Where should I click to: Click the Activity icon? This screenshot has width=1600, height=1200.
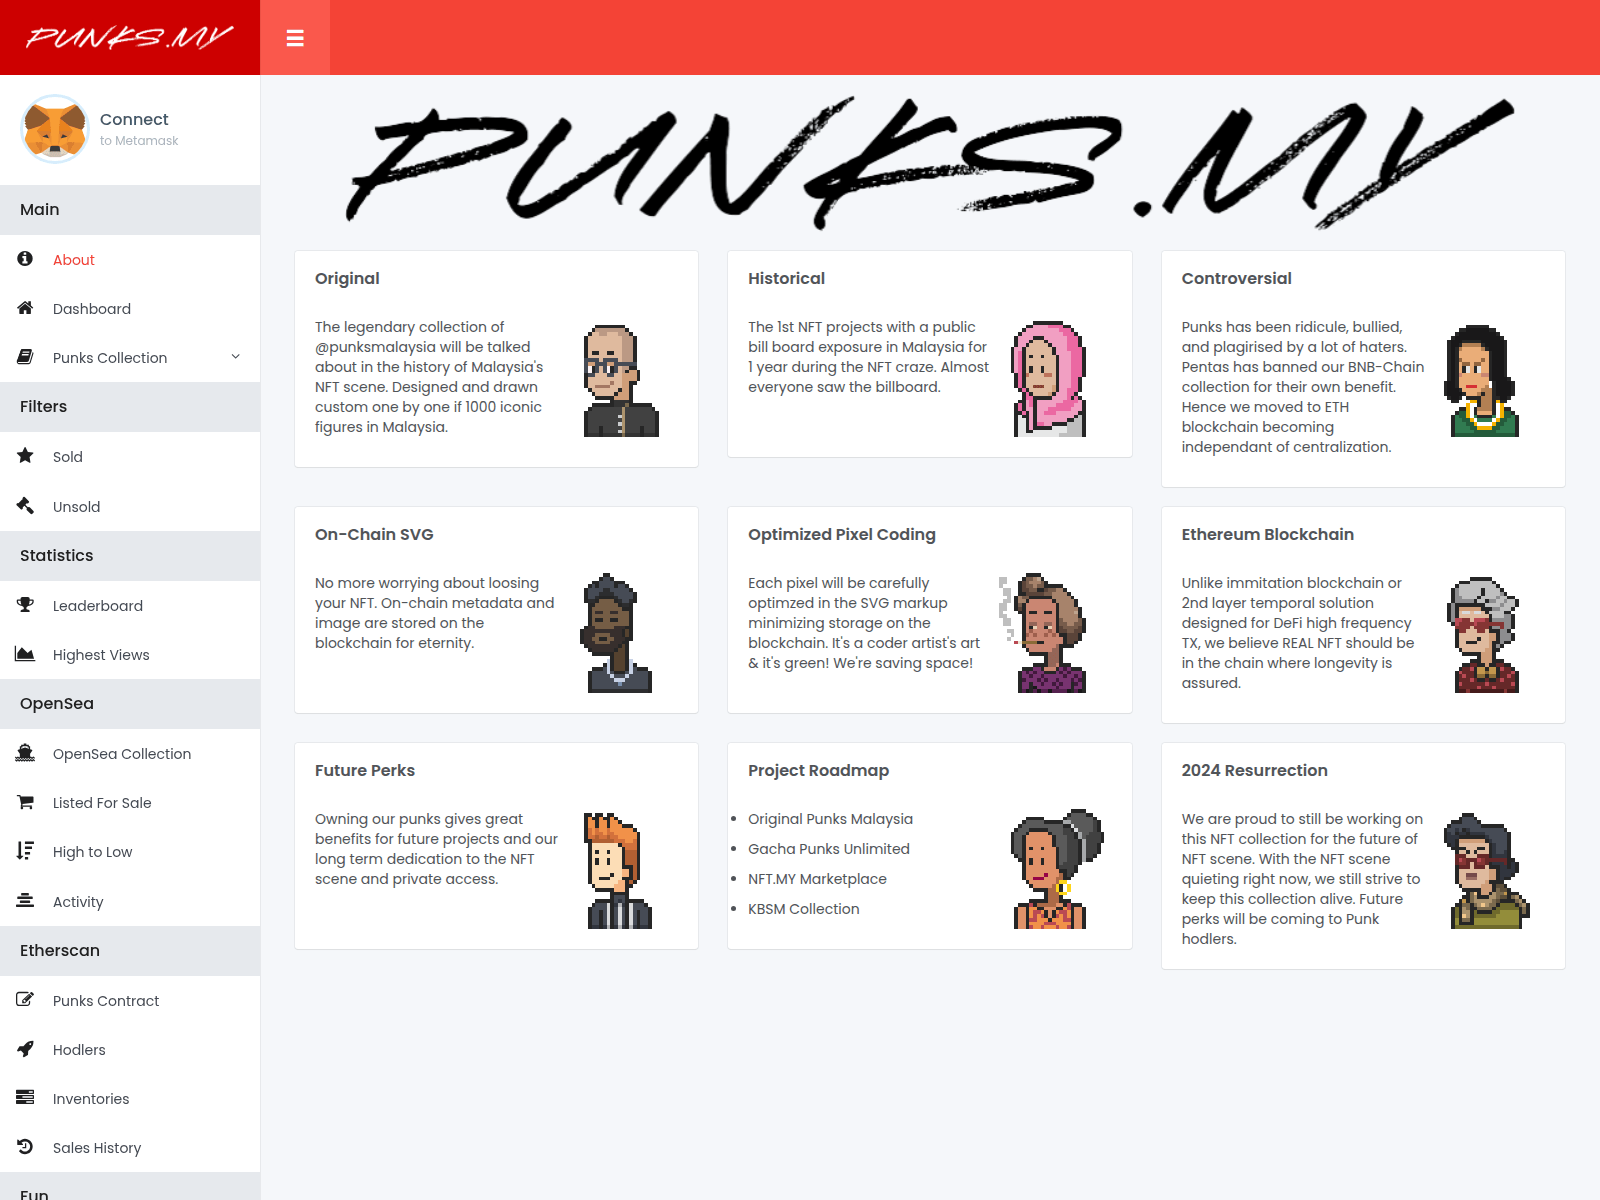26,901
